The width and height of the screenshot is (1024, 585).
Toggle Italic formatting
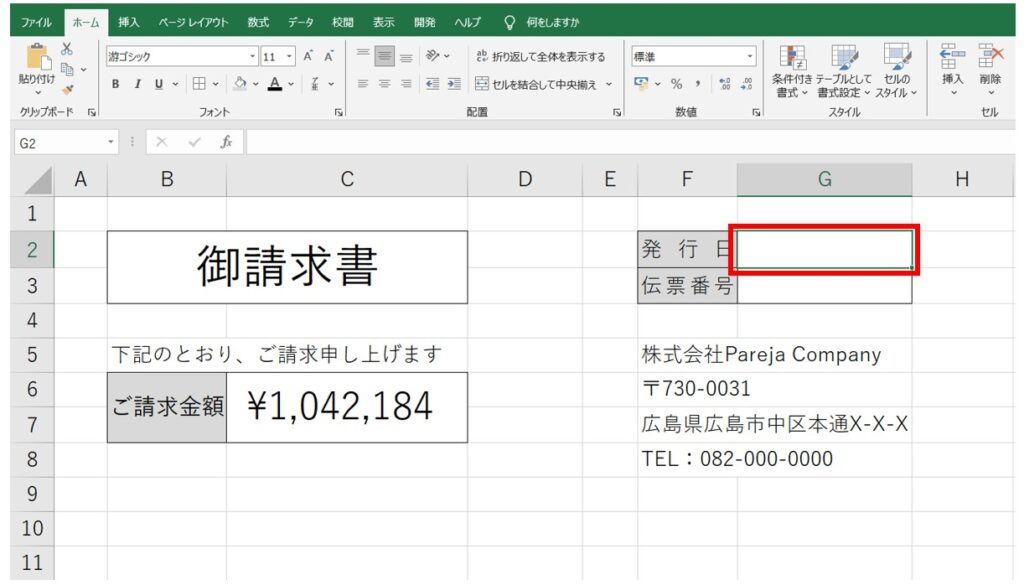point(137,84)
